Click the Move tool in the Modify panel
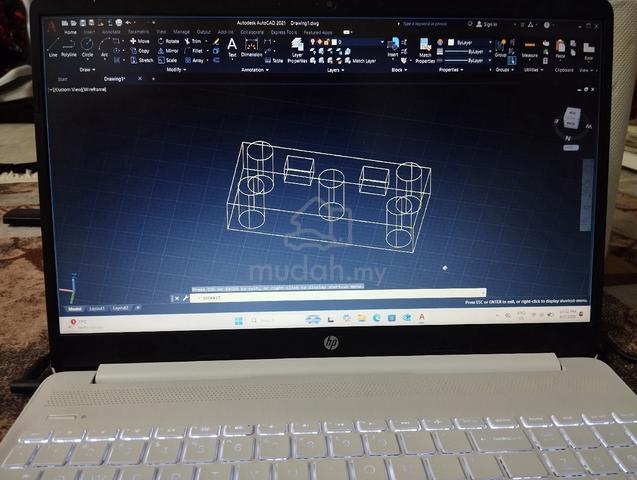 point(140,41)
